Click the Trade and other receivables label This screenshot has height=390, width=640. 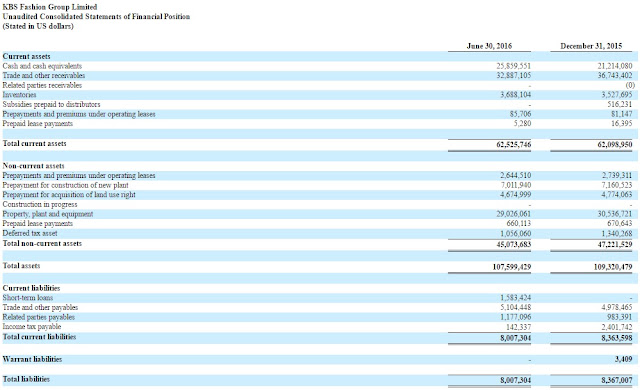point(44,75)
